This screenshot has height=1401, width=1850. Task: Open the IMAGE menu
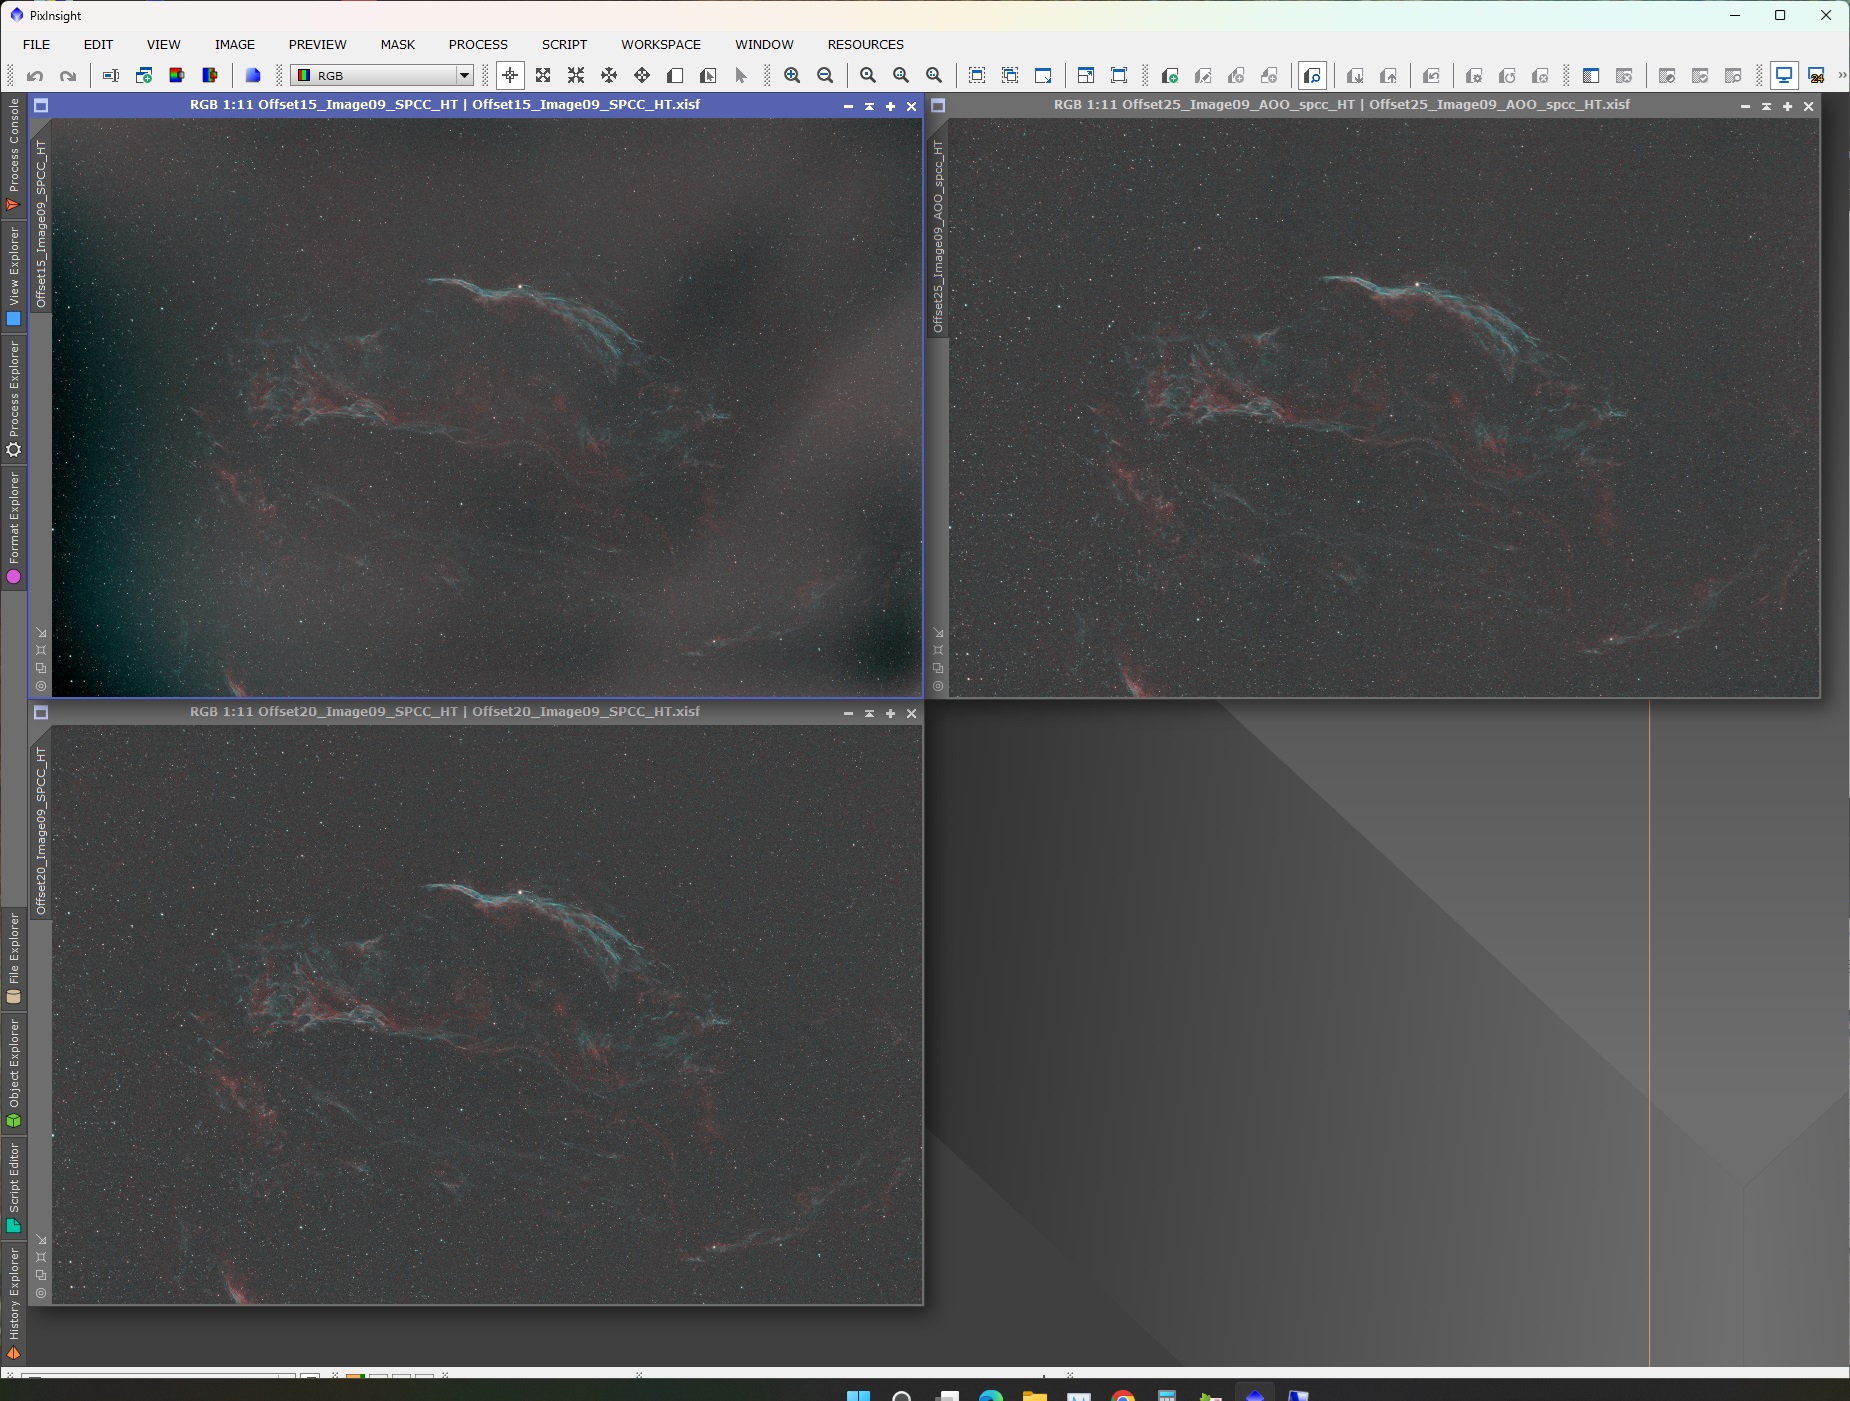point(235,45)
